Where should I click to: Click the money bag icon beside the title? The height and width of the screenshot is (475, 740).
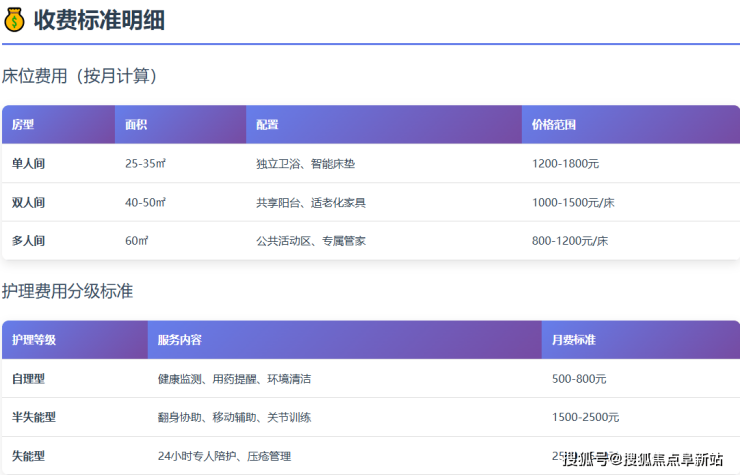click(x=14, y=19)
